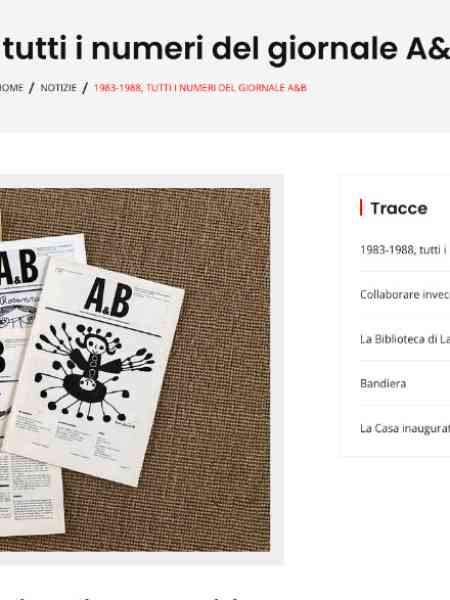
Task: Click the A&B logo on the rear magazine
Action: [x=19, y=267]
